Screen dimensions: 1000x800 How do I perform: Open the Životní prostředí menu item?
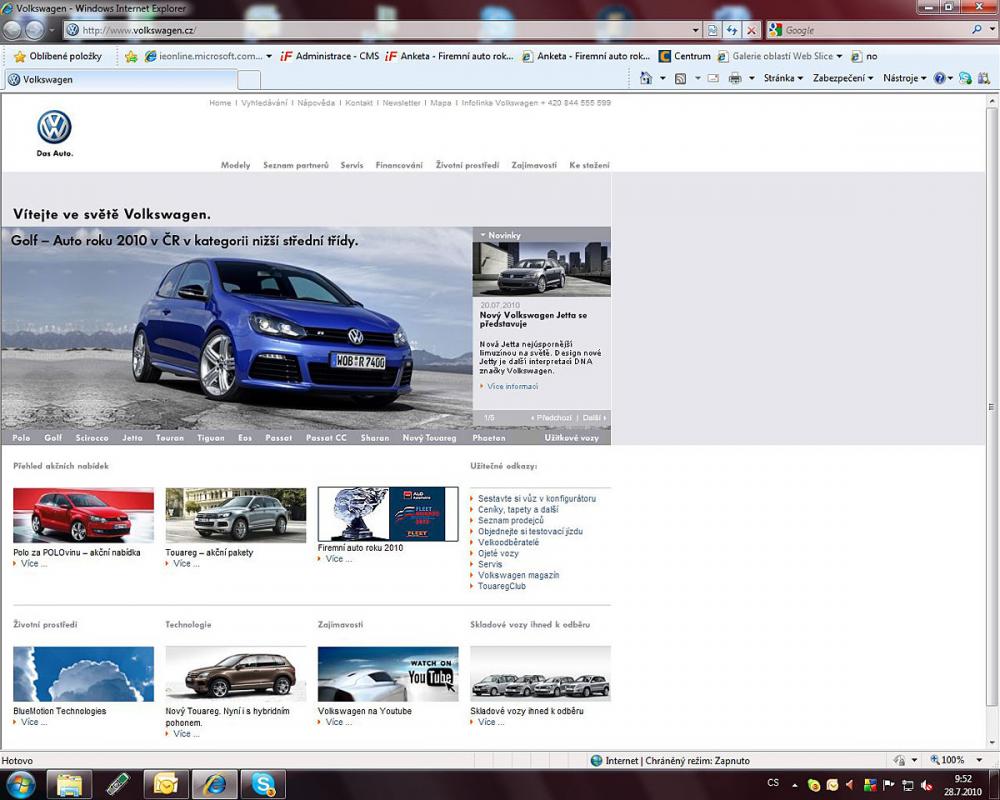467,165
